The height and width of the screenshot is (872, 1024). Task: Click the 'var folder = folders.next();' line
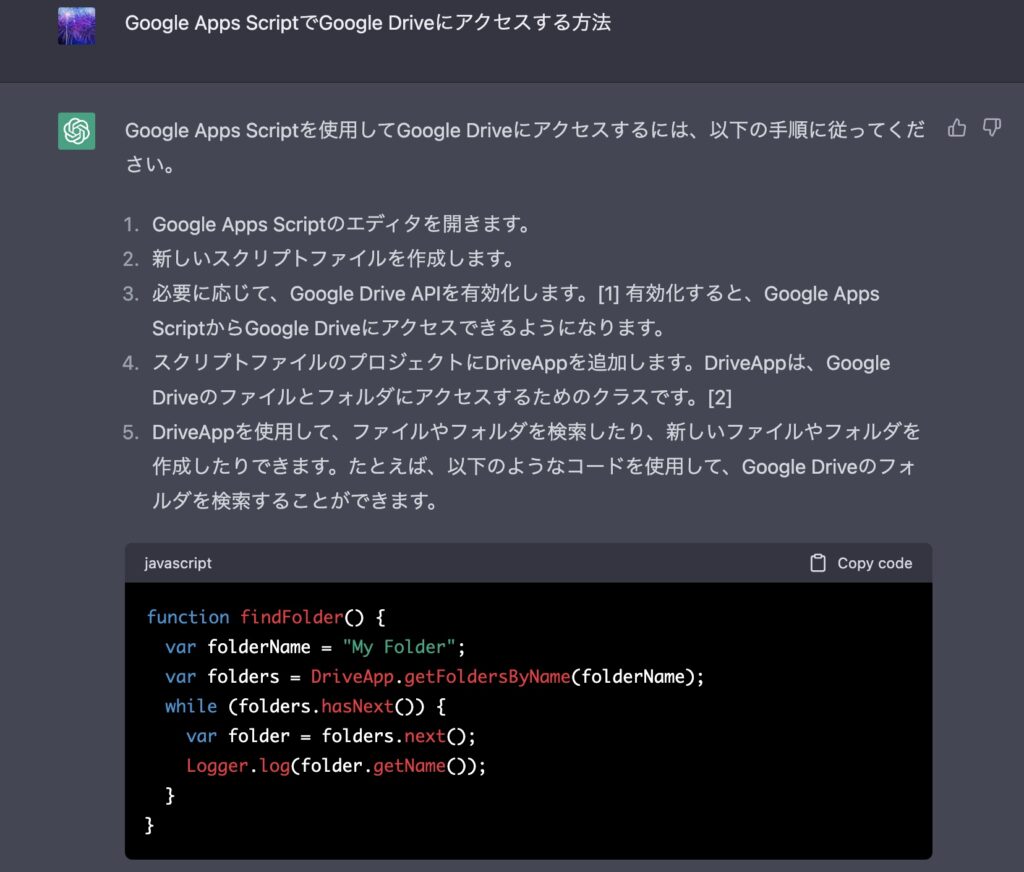point(330,736)
